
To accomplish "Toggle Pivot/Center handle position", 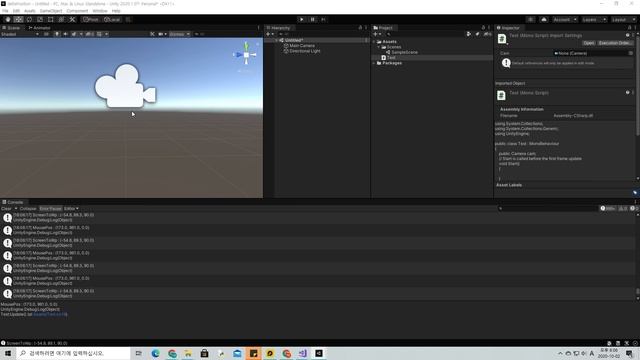I will (91, 19).
